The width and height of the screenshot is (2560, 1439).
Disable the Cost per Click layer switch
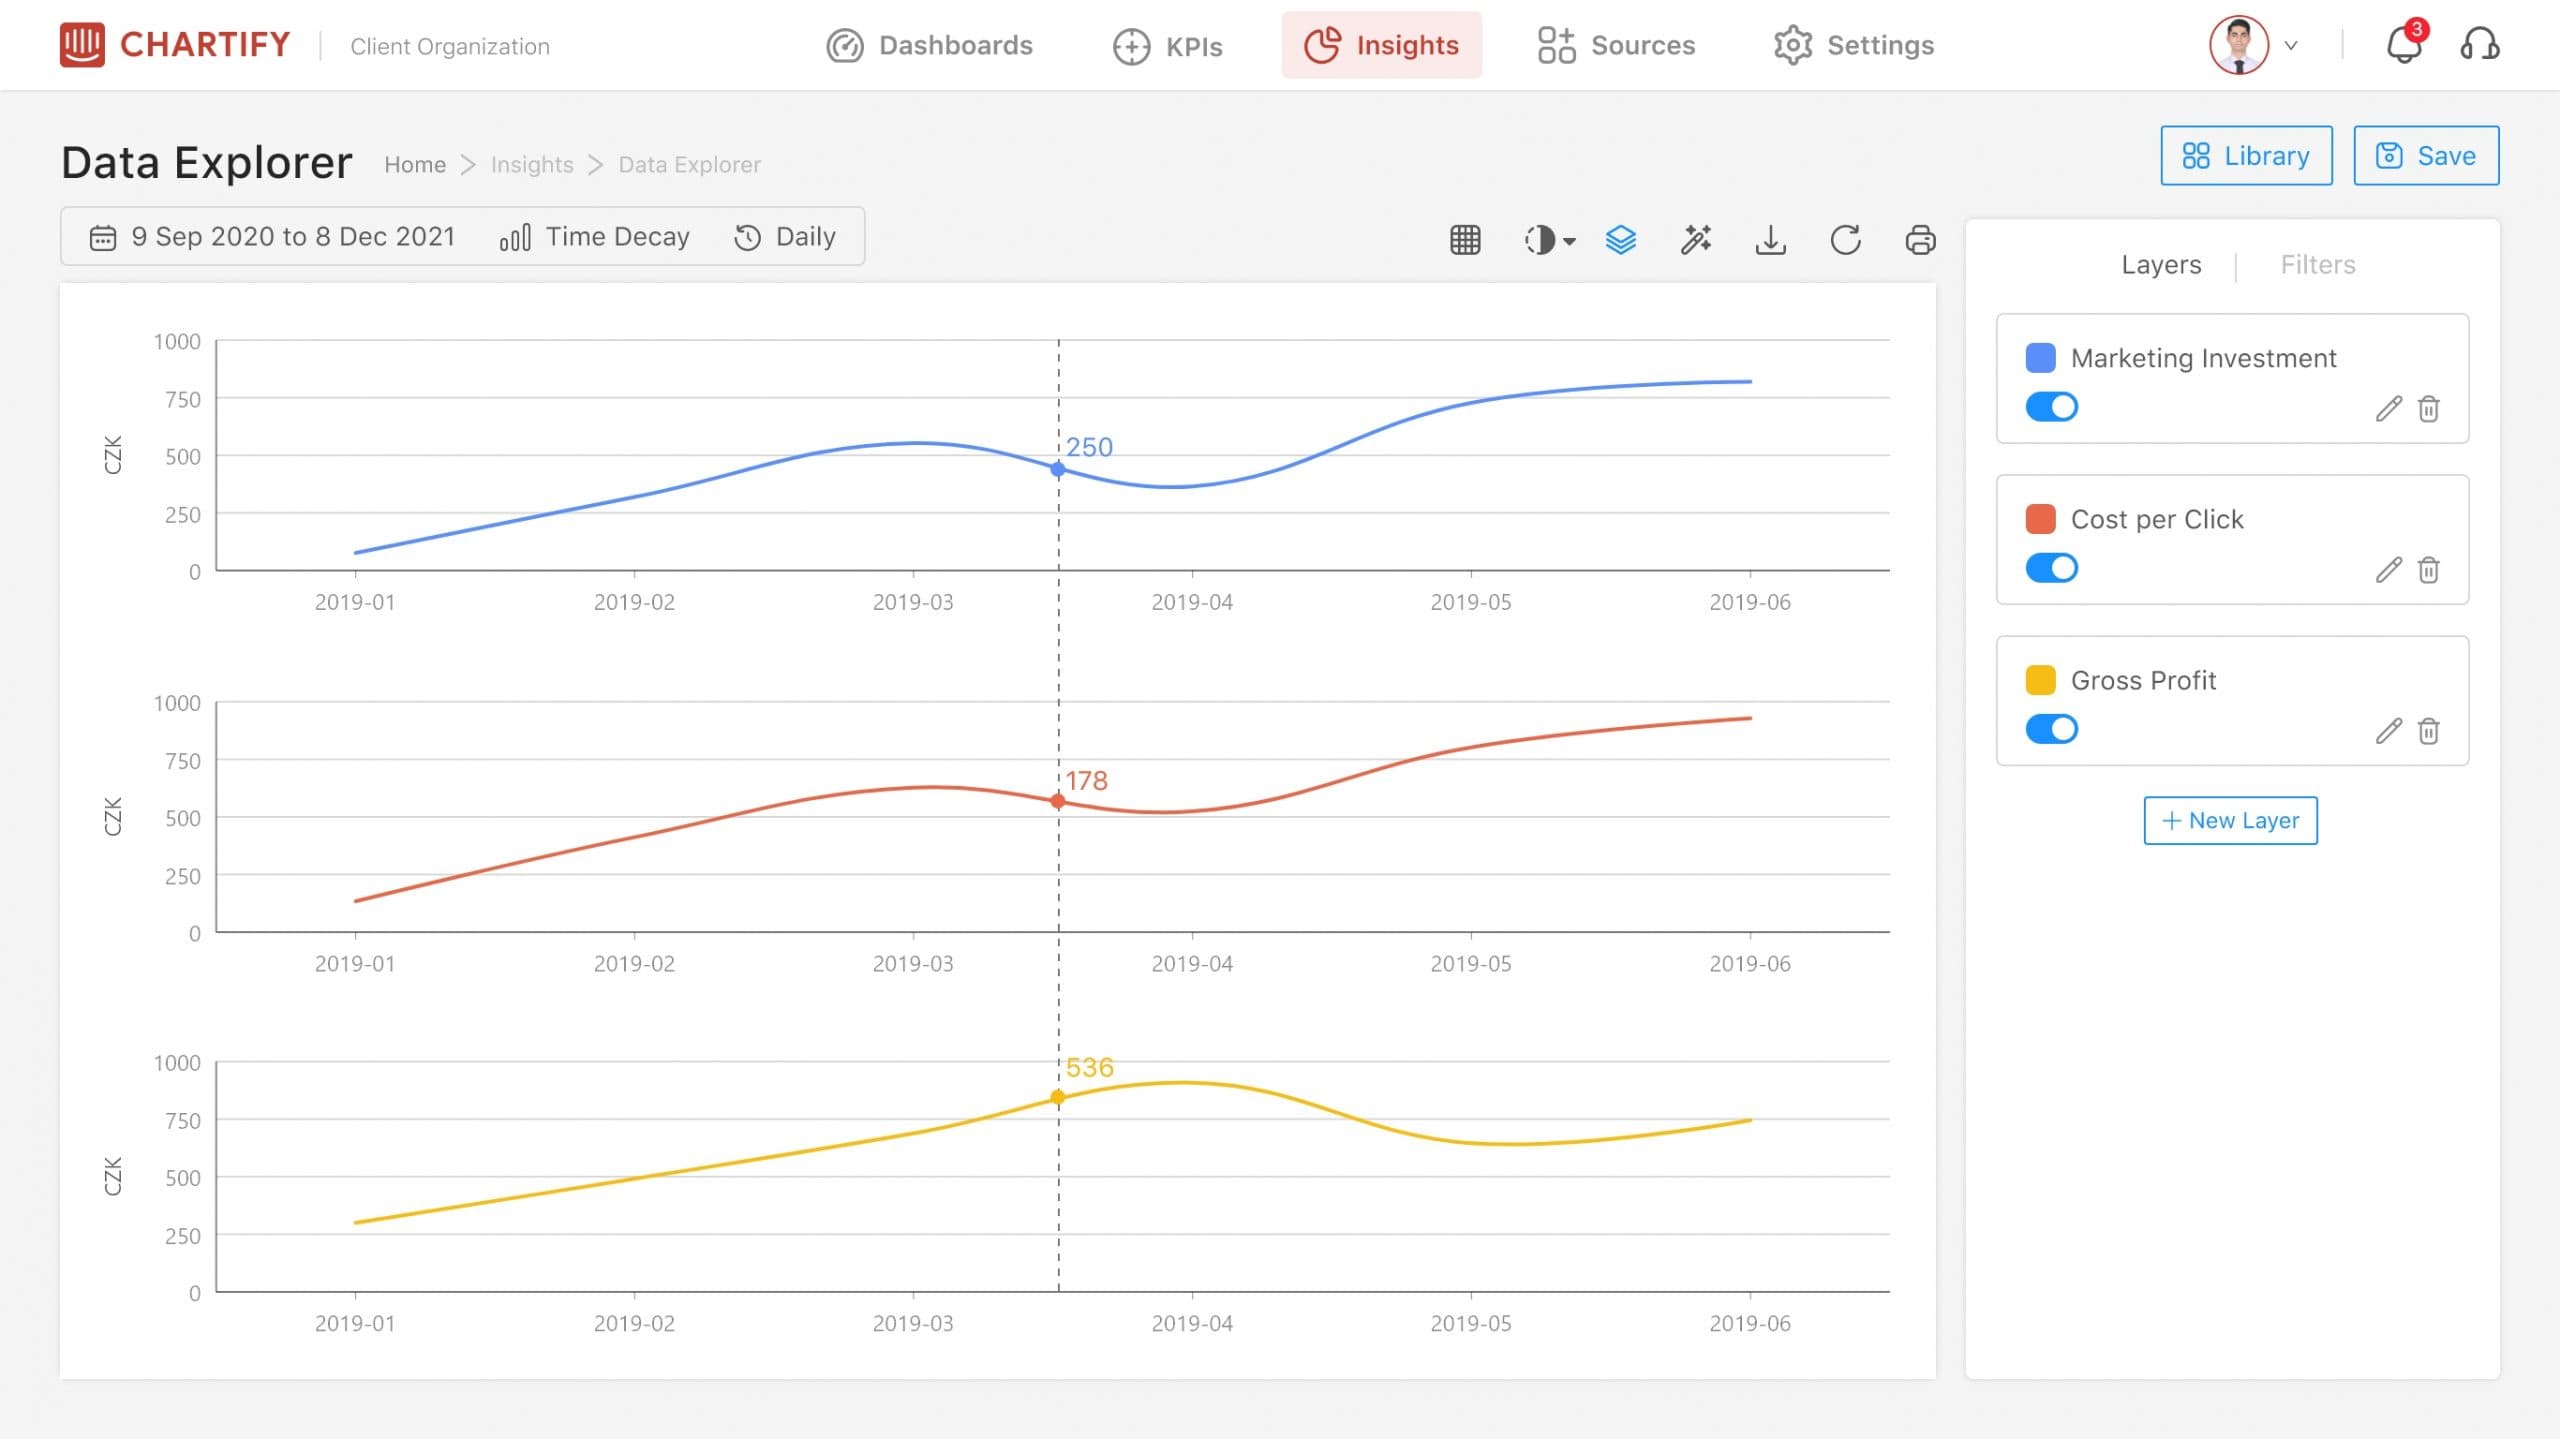click(x=2051, y=568)
